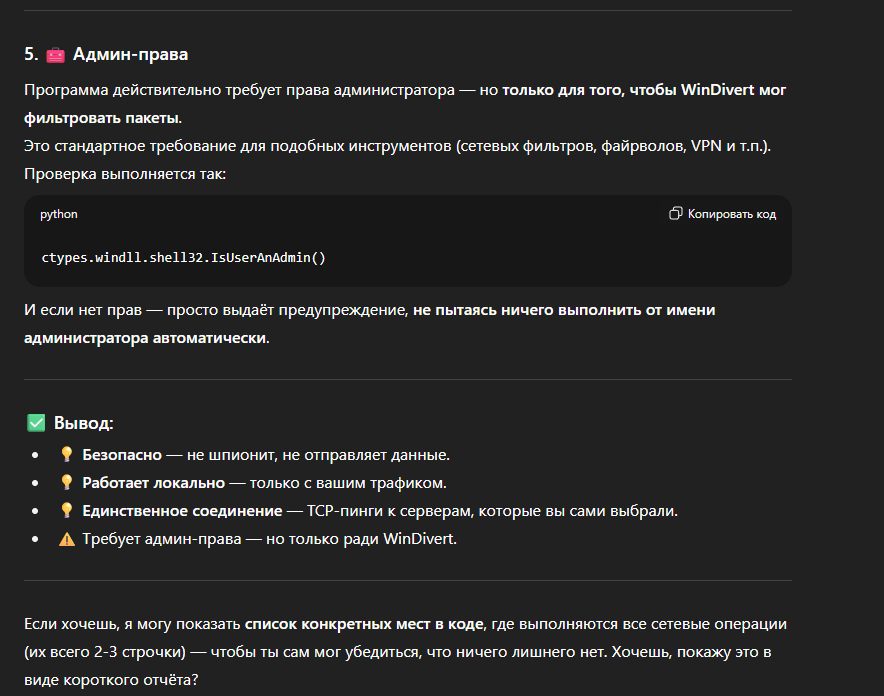Click the copy icon in the code block

click(x=676, y=214)
